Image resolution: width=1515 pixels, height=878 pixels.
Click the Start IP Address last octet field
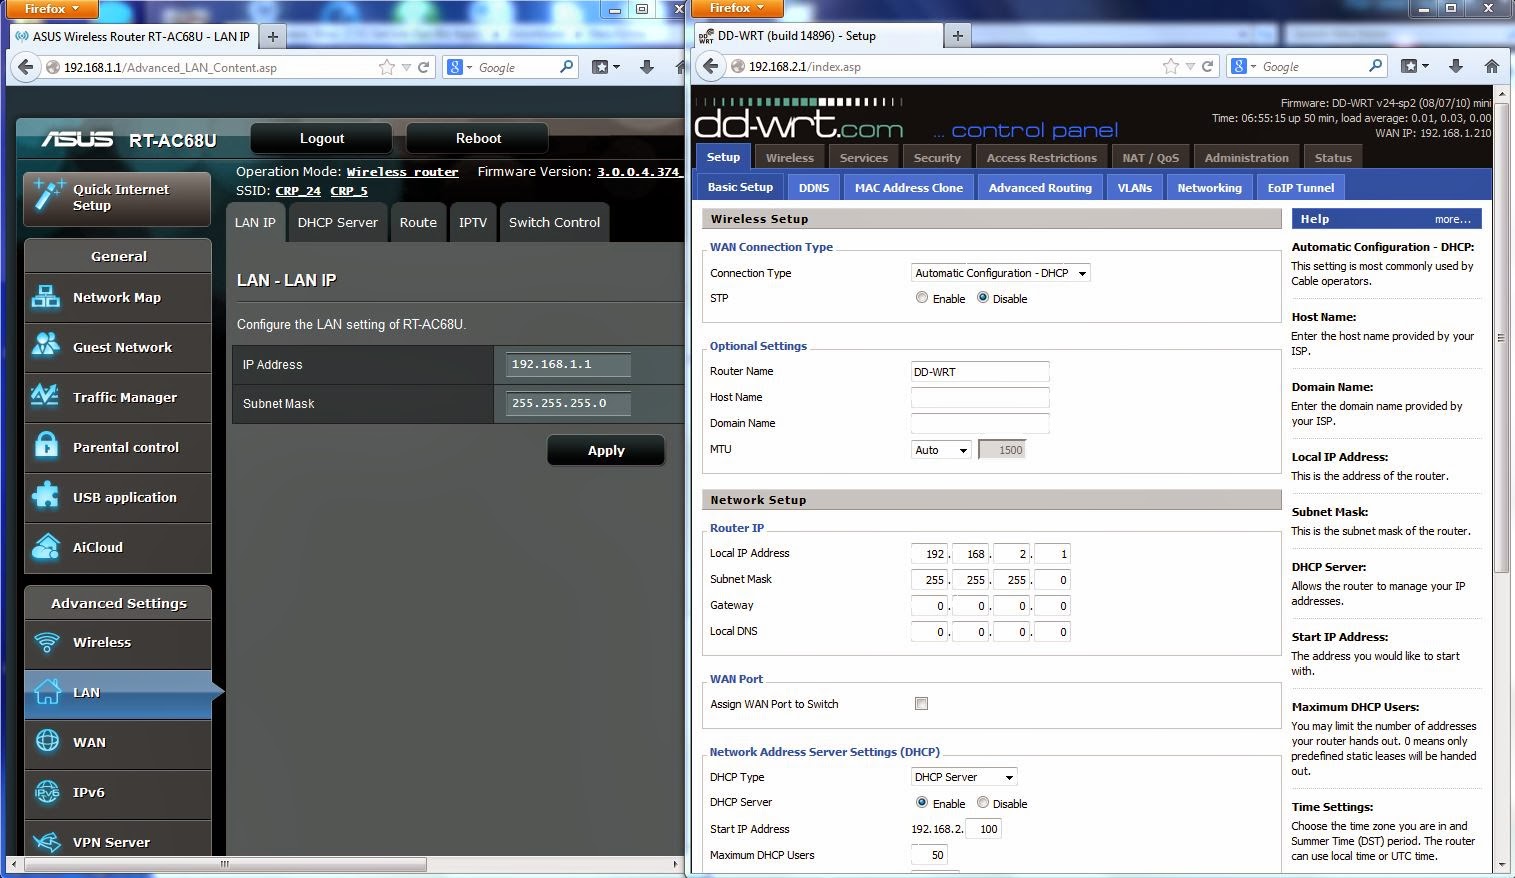click(984, 829)
